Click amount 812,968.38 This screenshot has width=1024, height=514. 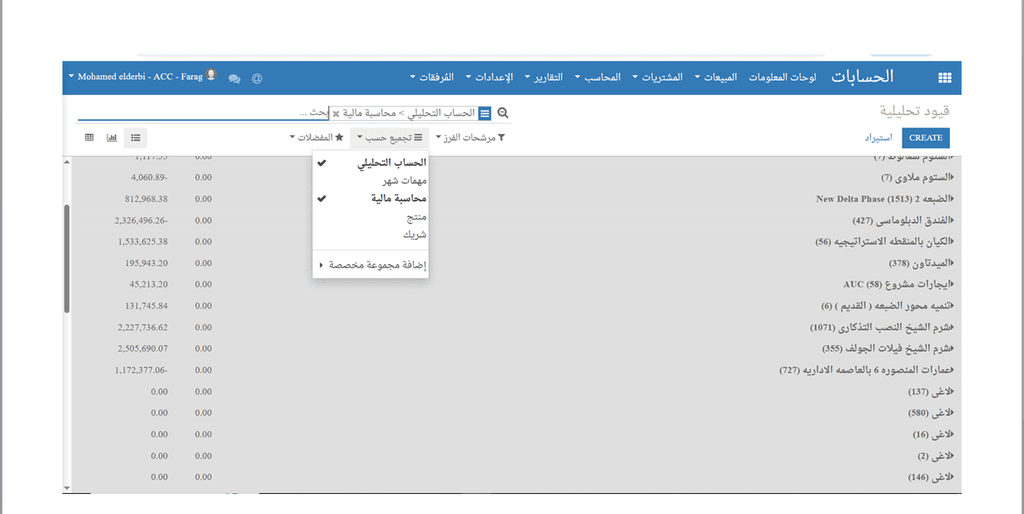pos(146,199)
